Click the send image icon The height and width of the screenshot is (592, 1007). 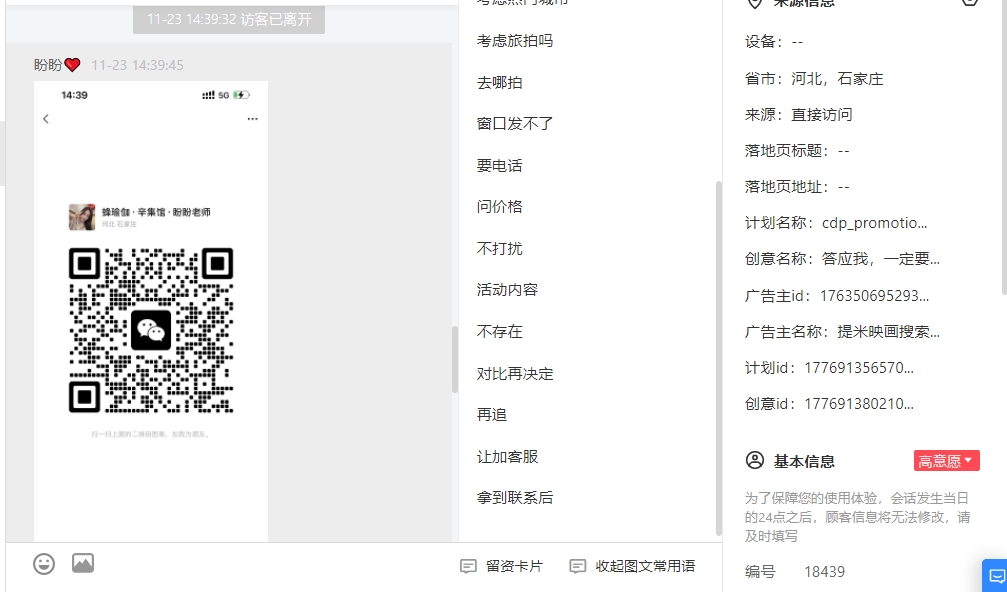click(x=83, y=563)
